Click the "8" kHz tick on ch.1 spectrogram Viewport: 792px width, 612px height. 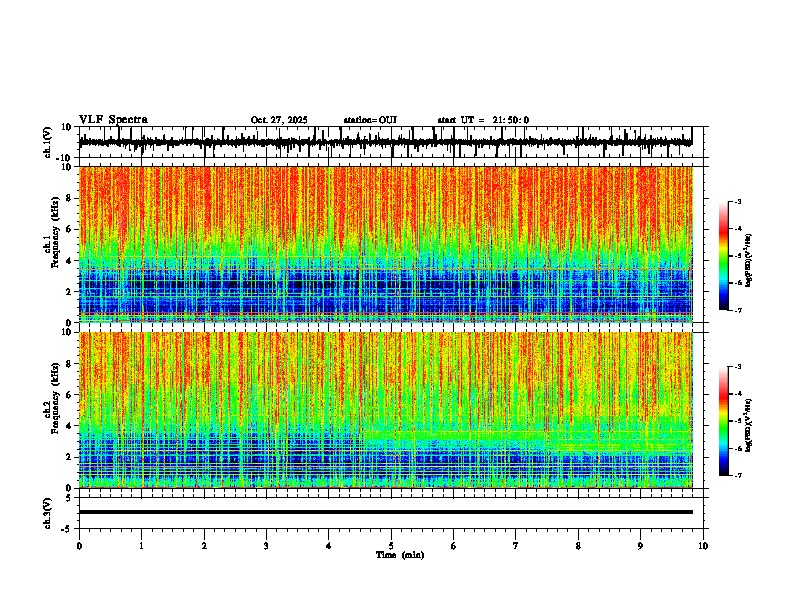[x=70, y=198]
